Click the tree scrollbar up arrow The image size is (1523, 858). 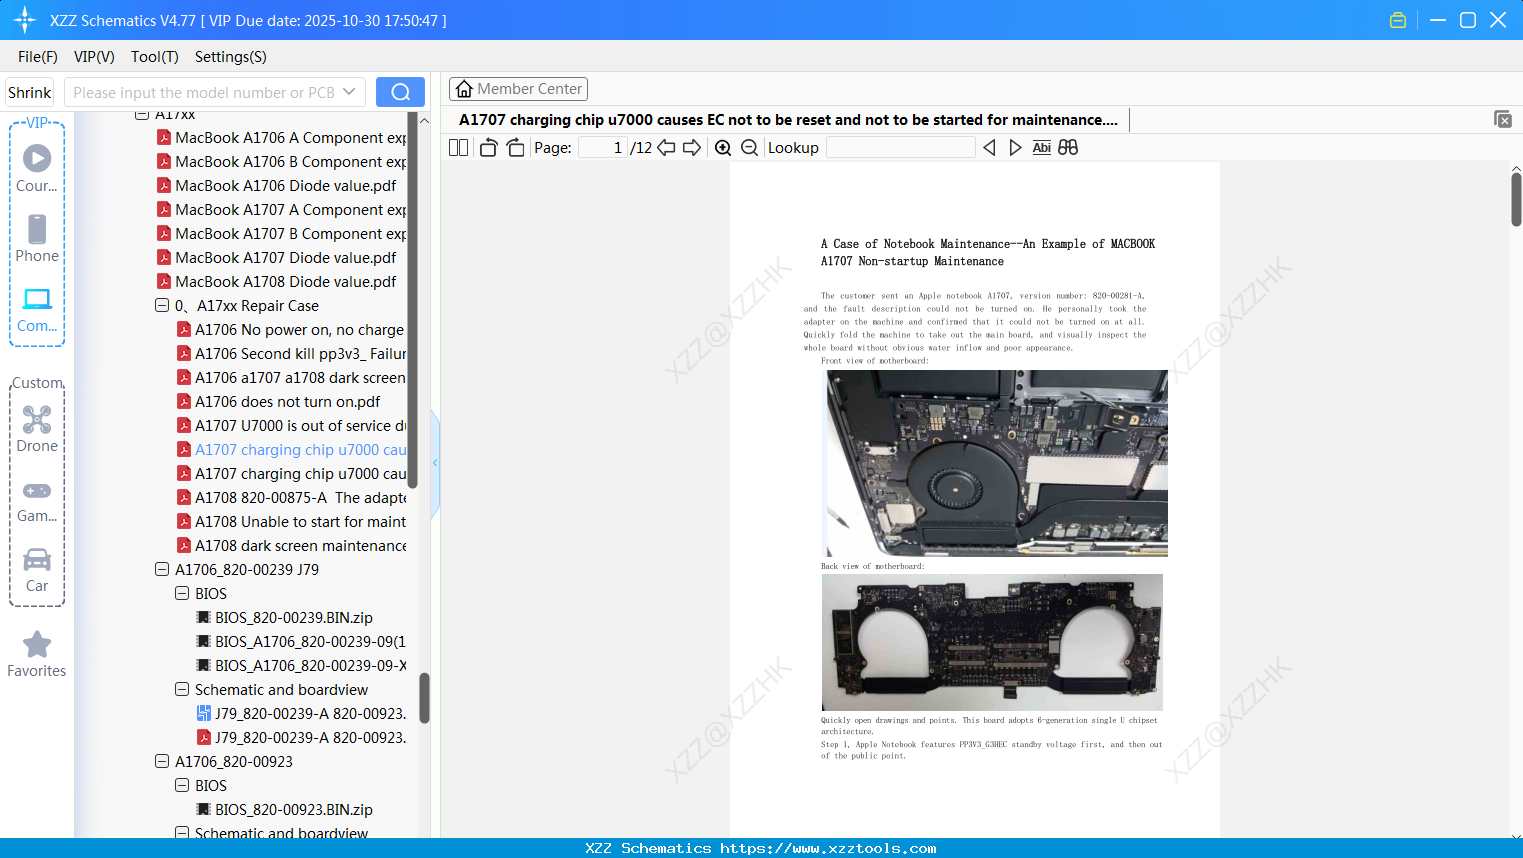point(424,120)
